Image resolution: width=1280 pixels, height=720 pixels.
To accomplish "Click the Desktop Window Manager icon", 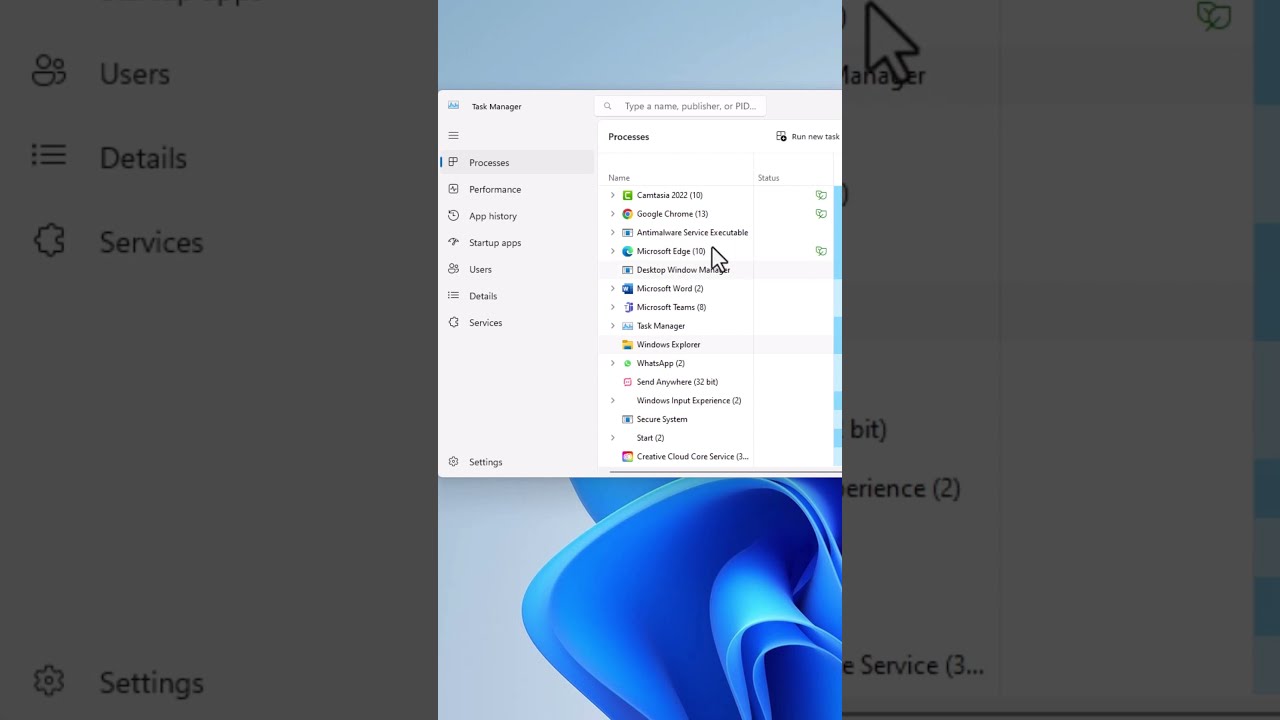I will (x=628, y=270).
